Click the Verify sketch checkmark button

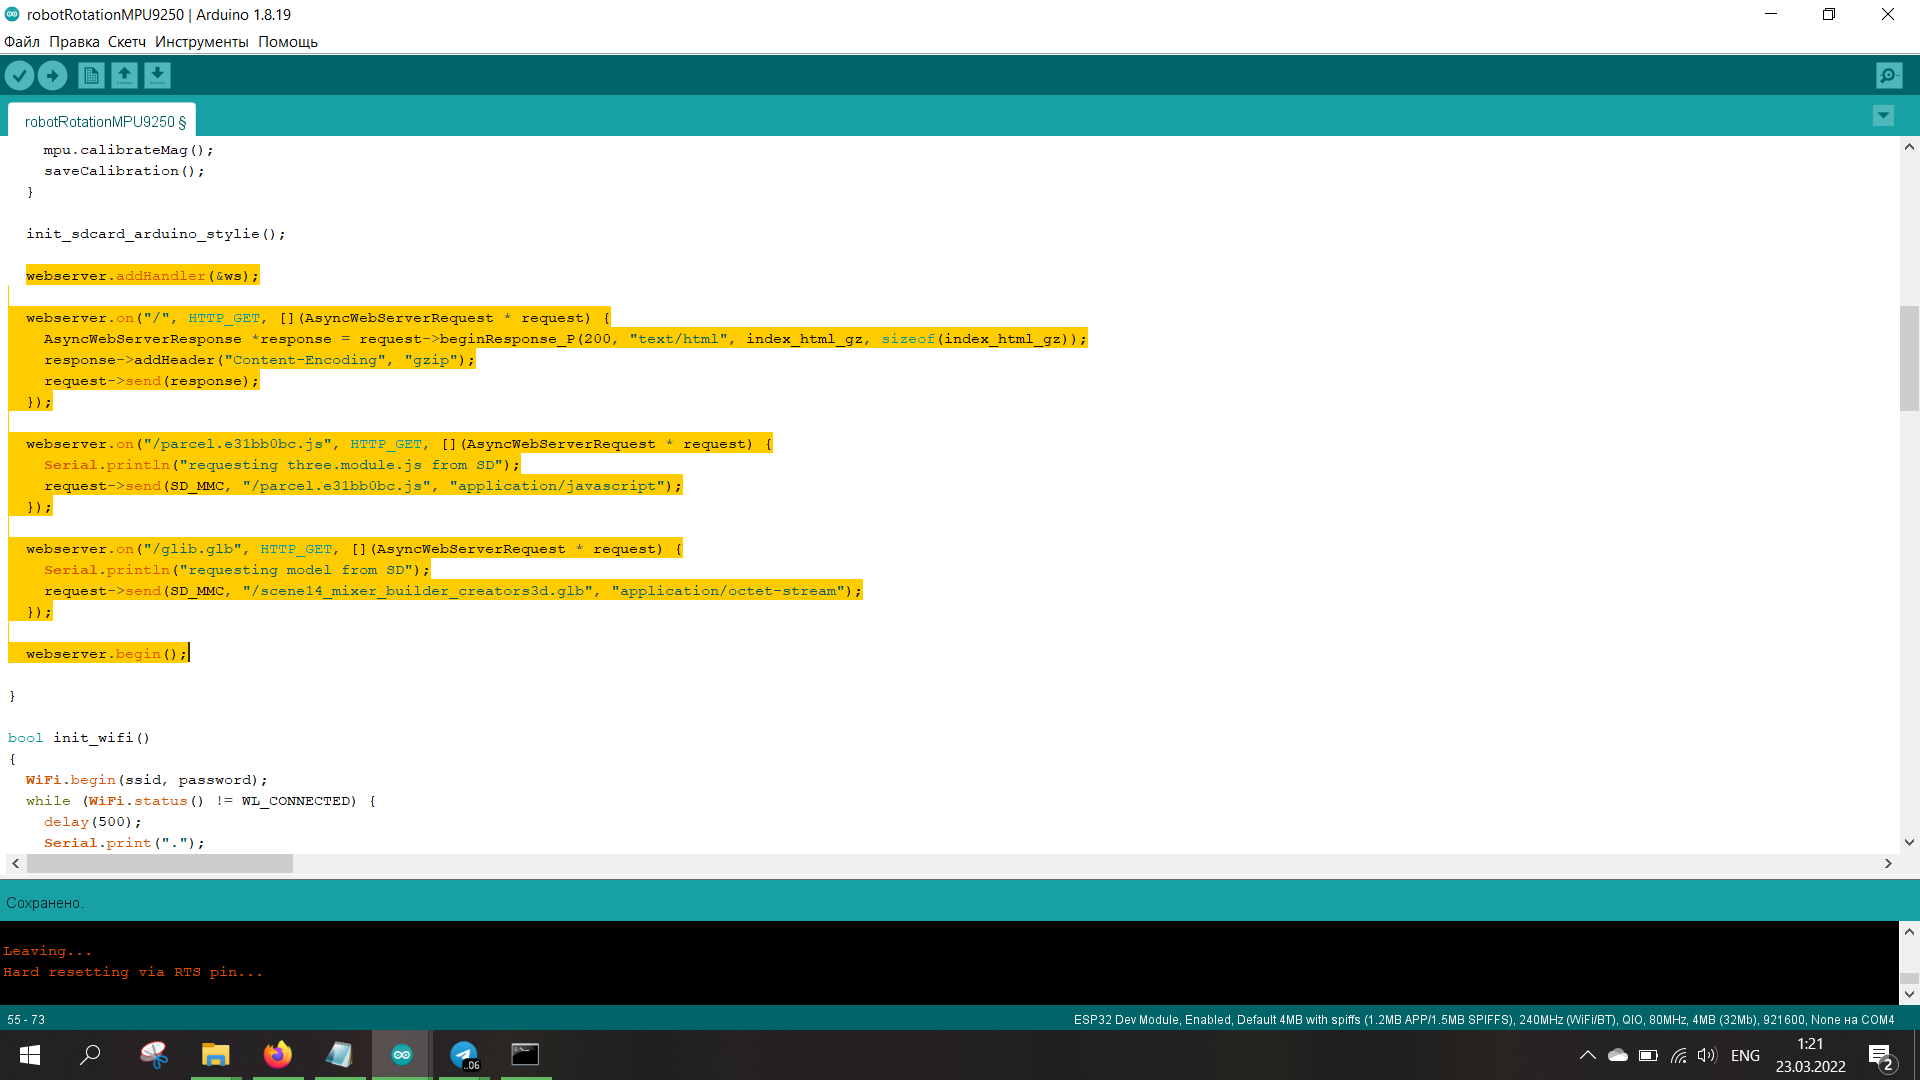pos(19,76)
